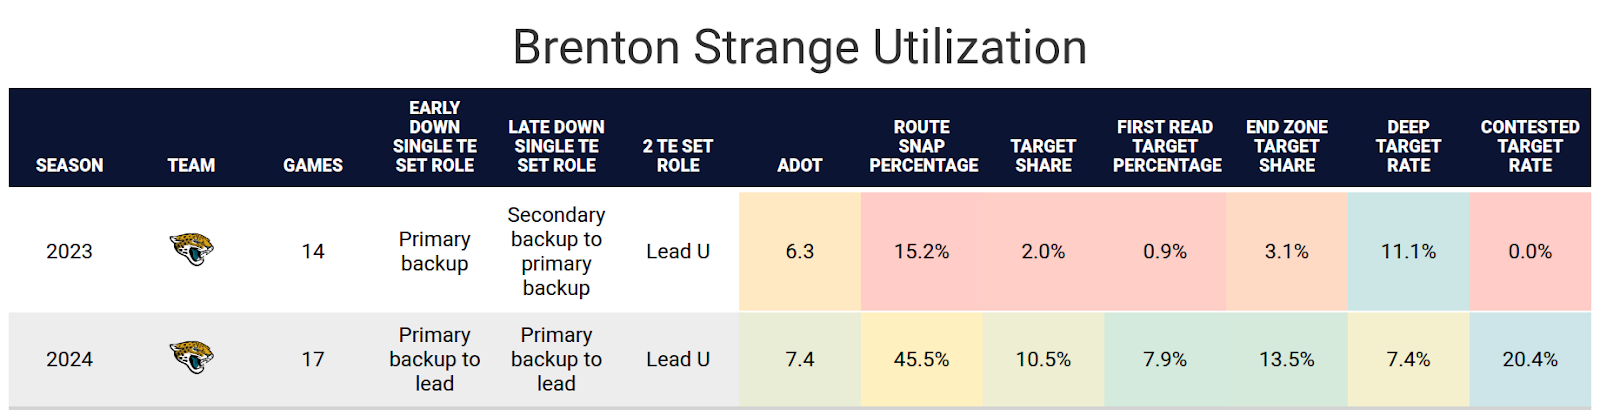
Task: Select the TEAM column header
Action: 191,165
